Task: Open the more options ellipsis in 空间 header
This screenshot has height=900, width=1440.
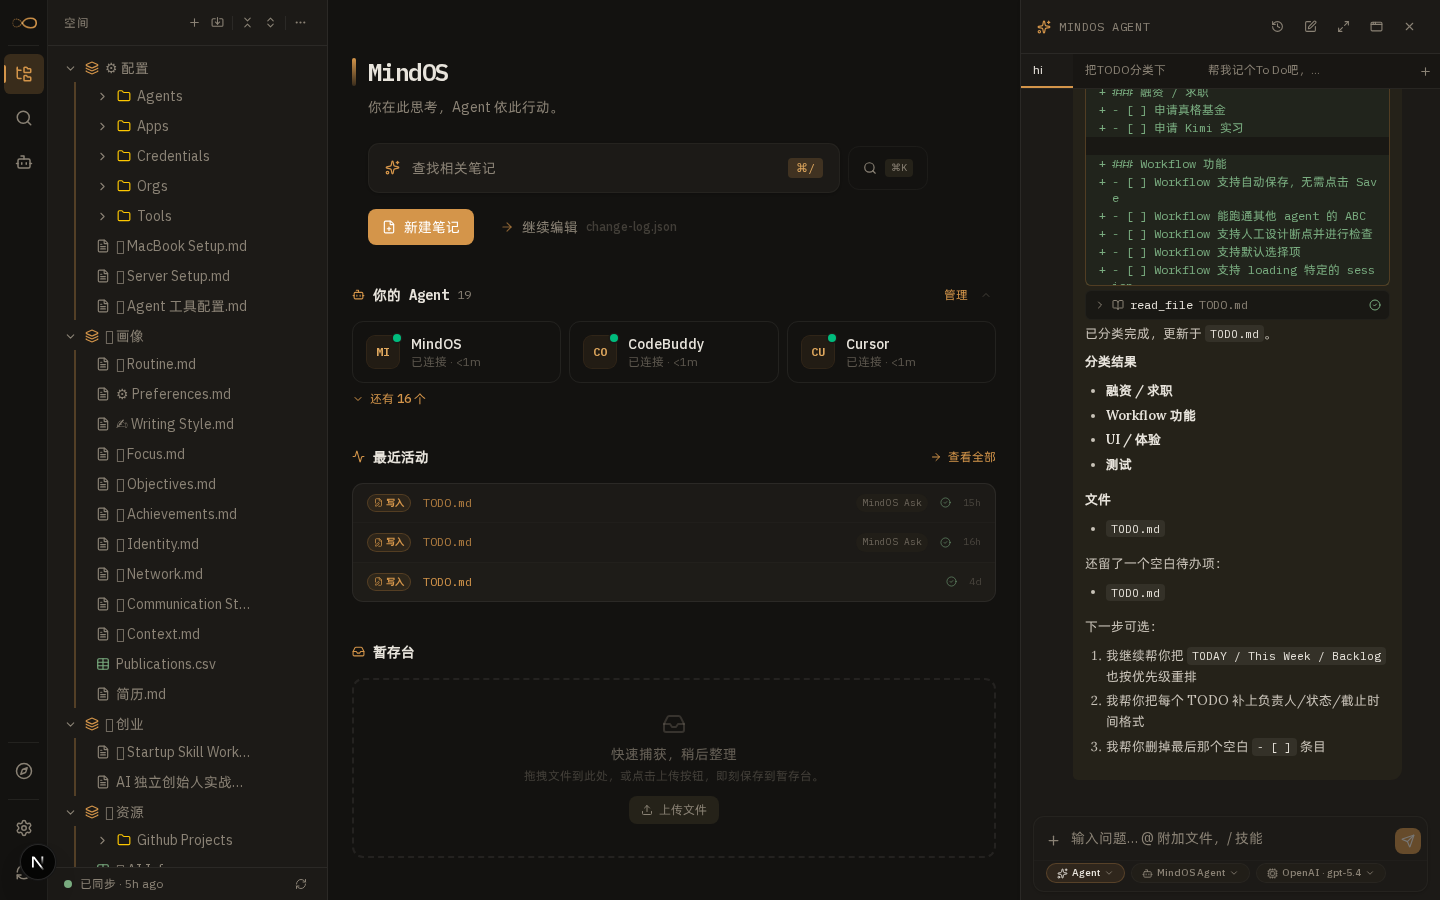Action: coord(300,22)
